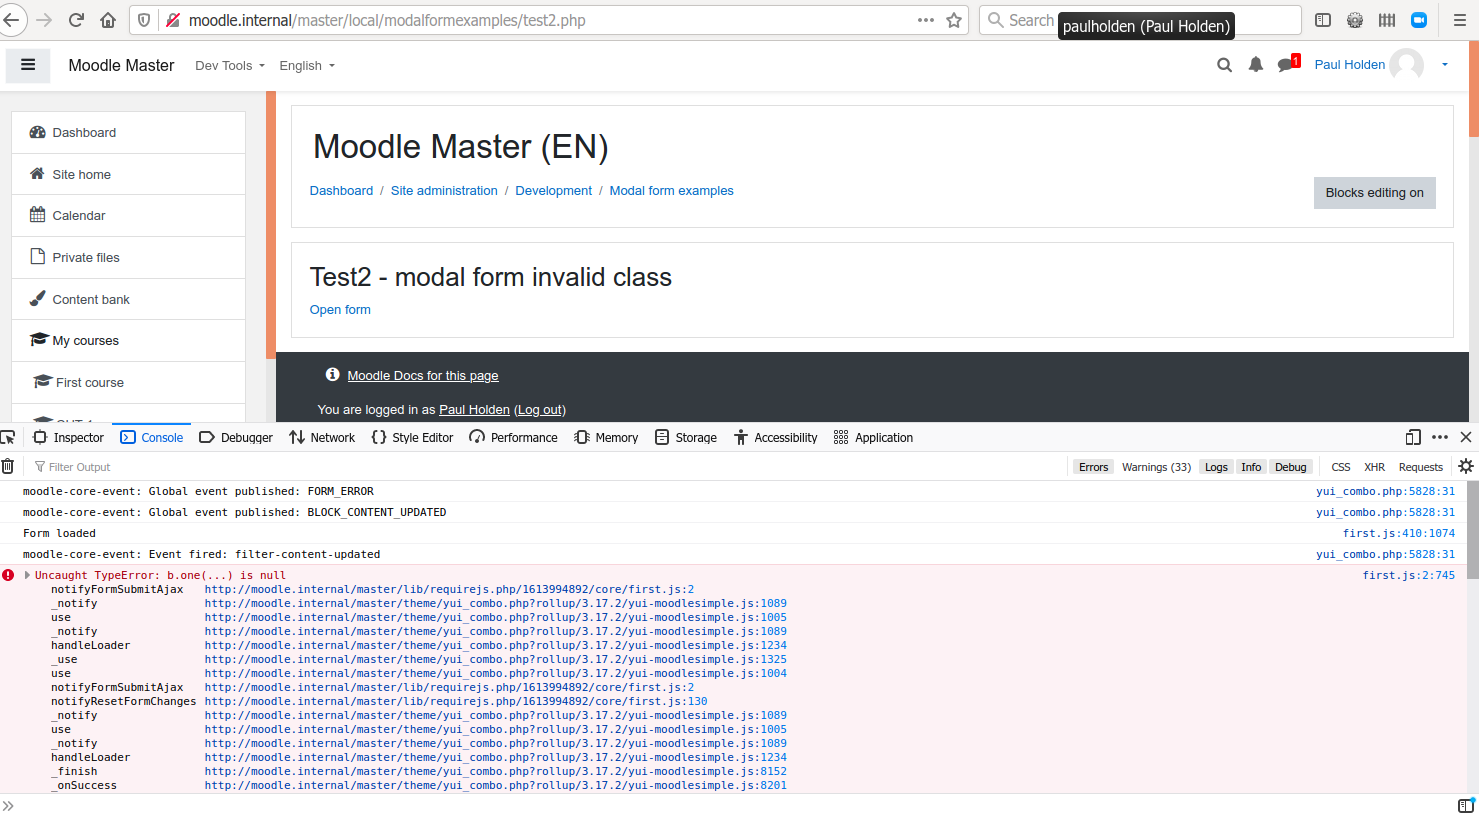Open the Style Editor tab
Screen dimensions: 1479x822
[412, 437]
